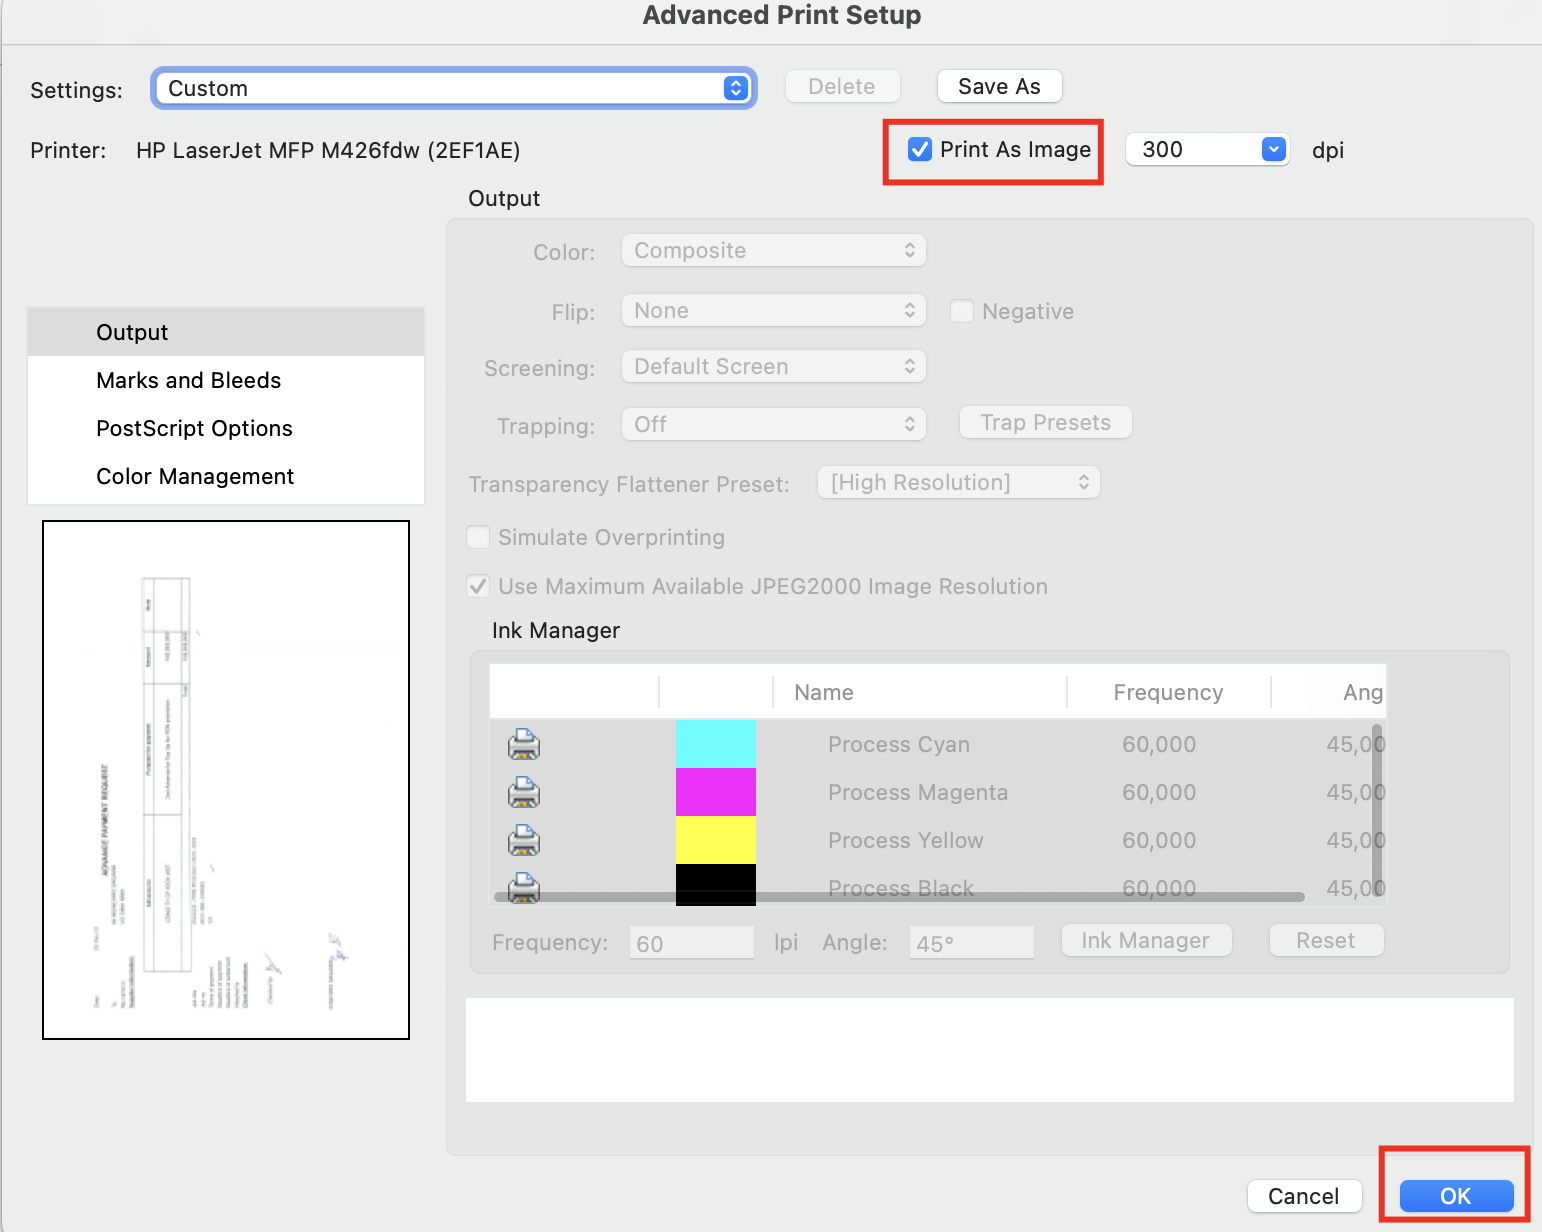Click the printer icon beside Process Magenta
Screen dimensions: 1542x1232
point(524,793)
